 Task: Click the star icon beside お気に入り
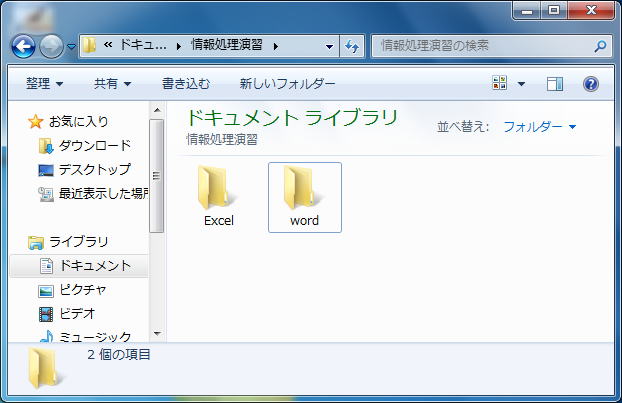[35, 121]
